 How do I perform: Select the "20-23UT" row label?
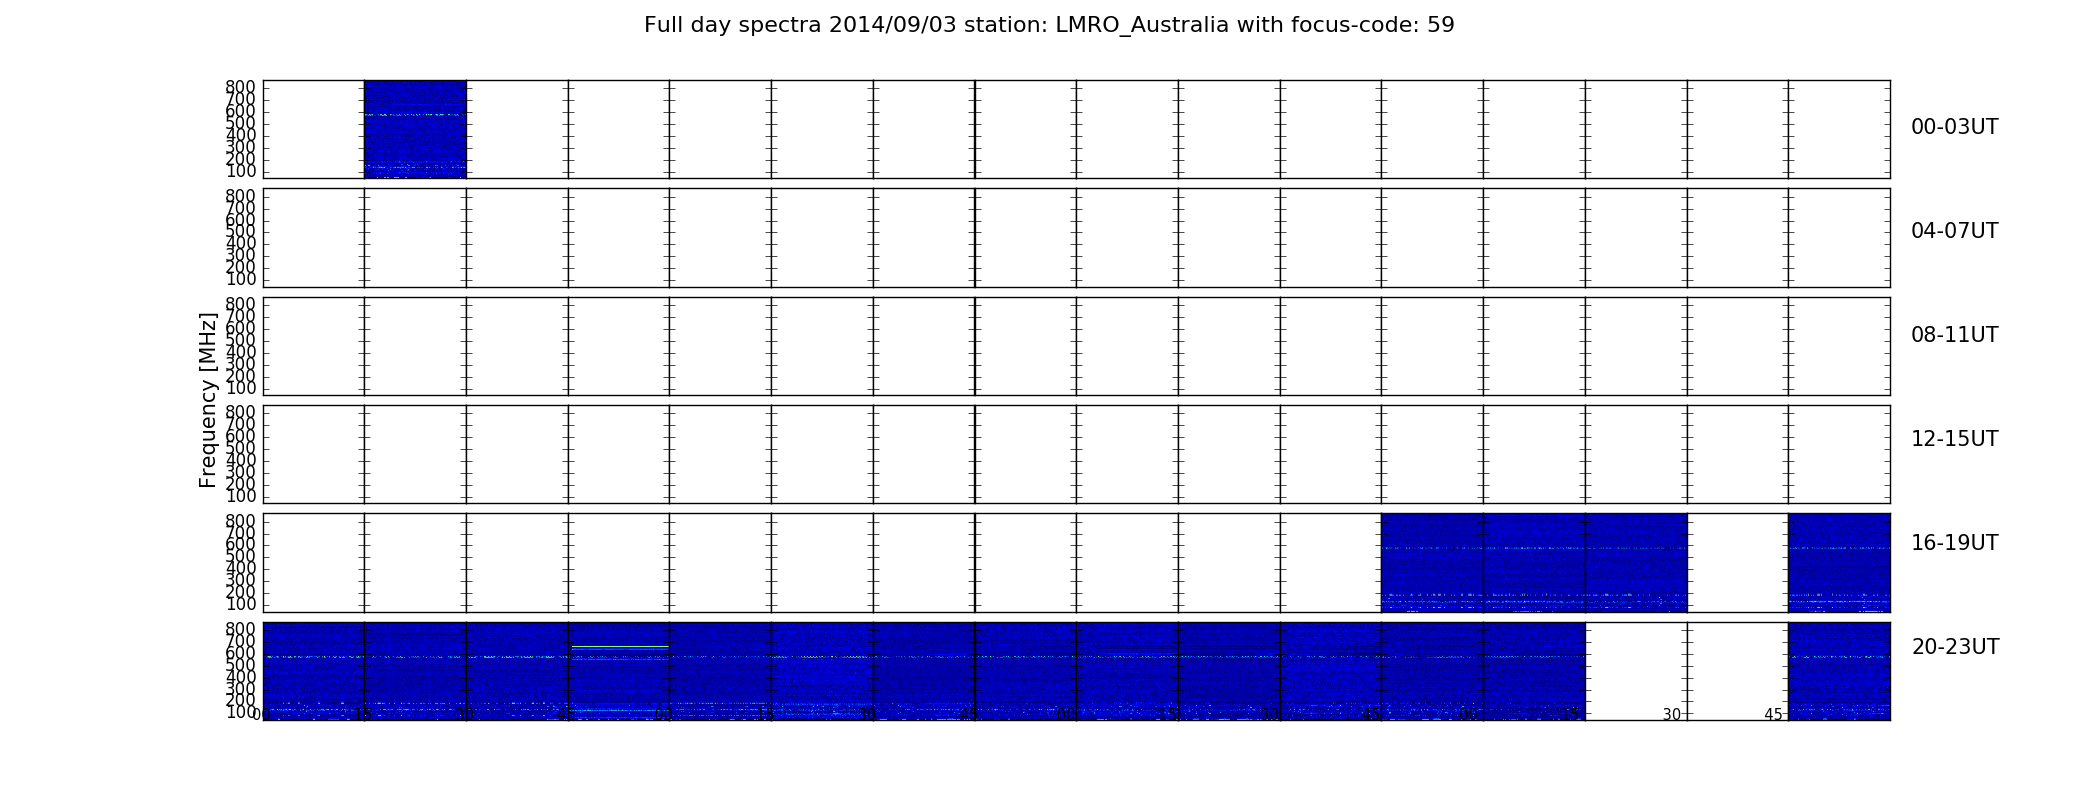[x=1955, y=647]
